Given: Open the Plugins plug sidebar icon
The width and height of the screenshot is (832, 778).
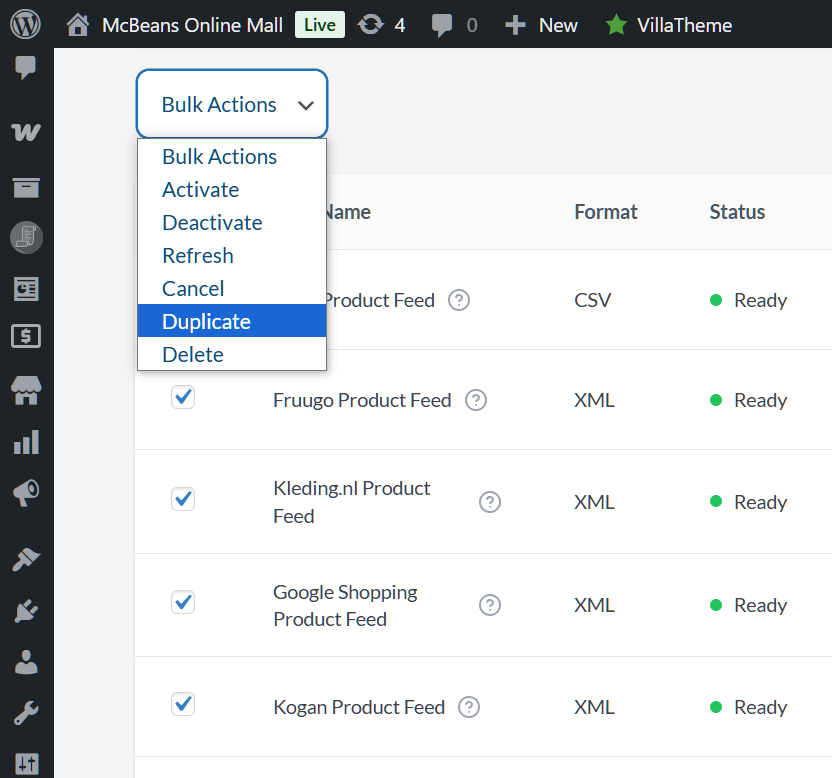Looking at the screenshot, I should click(x=26, y=610).
